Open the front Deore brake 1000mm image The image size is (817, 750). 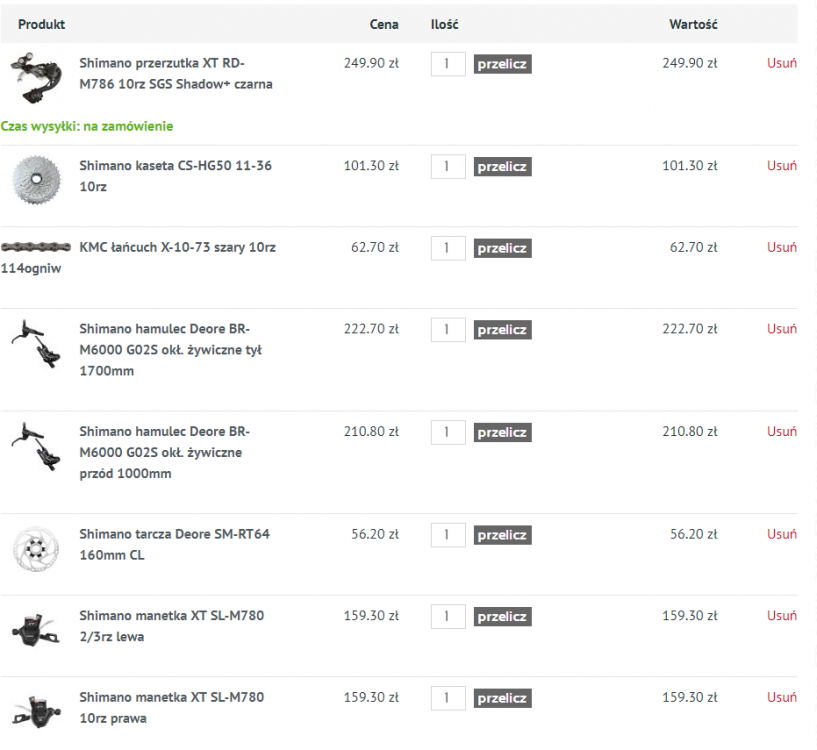pos(36,447)
